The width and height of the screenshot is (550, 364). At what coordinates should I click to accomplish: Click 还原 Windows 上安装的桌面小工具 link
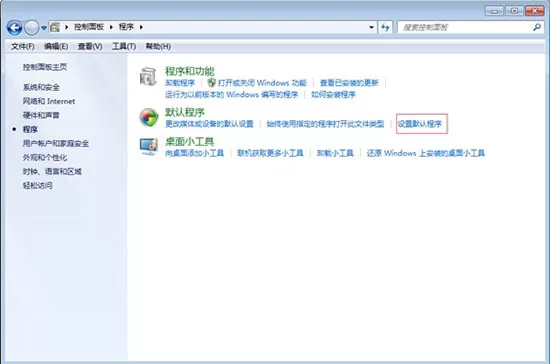click(425, 153)
